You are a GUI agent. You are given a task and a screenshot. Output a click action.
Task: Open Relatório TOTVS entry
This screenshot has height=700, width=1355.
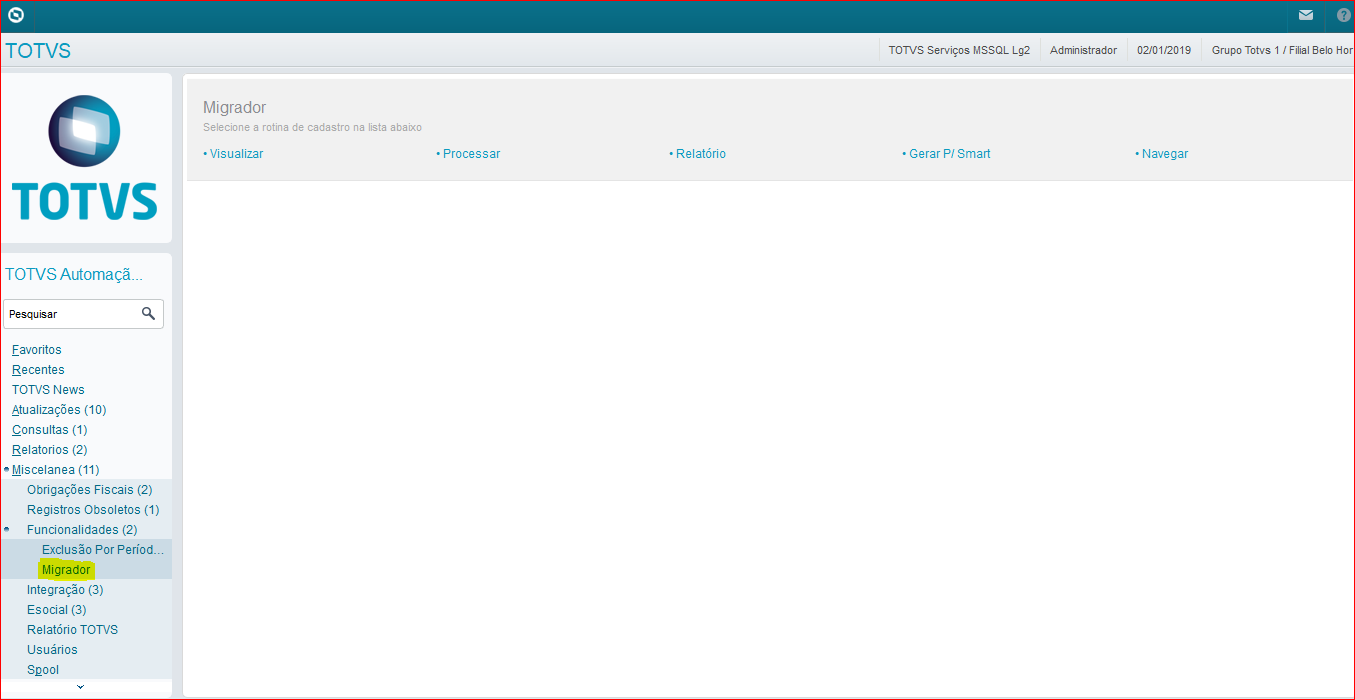point(72,630)
